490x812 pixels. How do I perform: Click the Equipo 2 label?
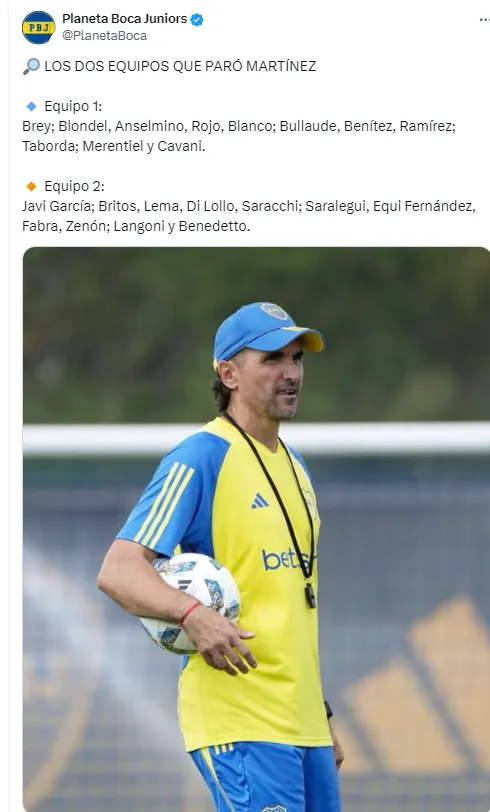point(74,186)
